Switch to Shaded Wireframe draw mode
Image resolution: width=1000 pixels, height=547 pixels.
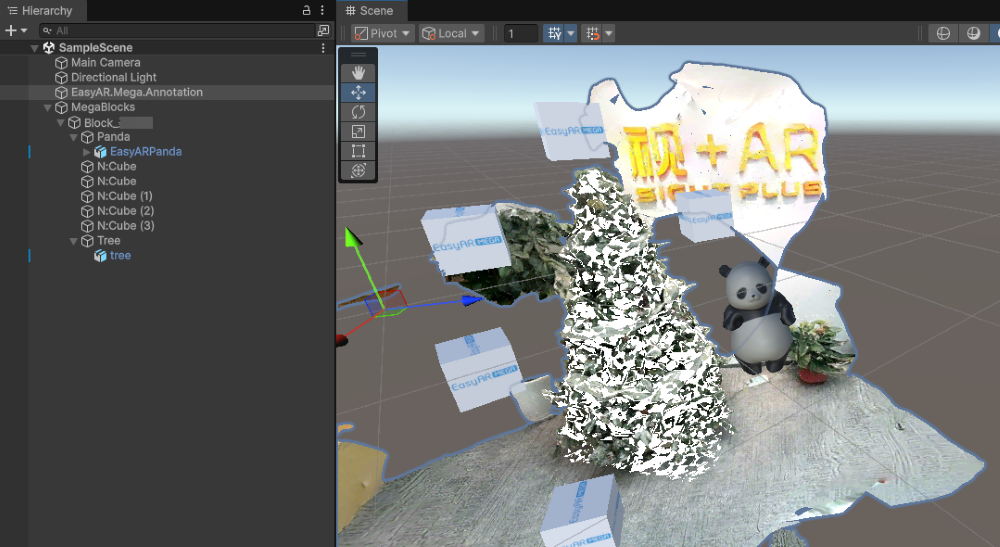[x=973, y=33]
